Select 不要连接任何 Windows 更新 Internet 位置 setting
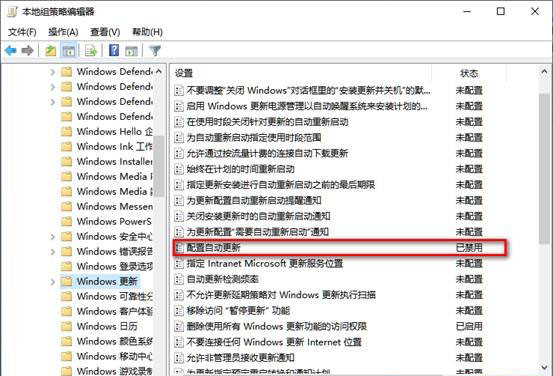Viewport: 553px width, 376px height. [x=274, y=342]
